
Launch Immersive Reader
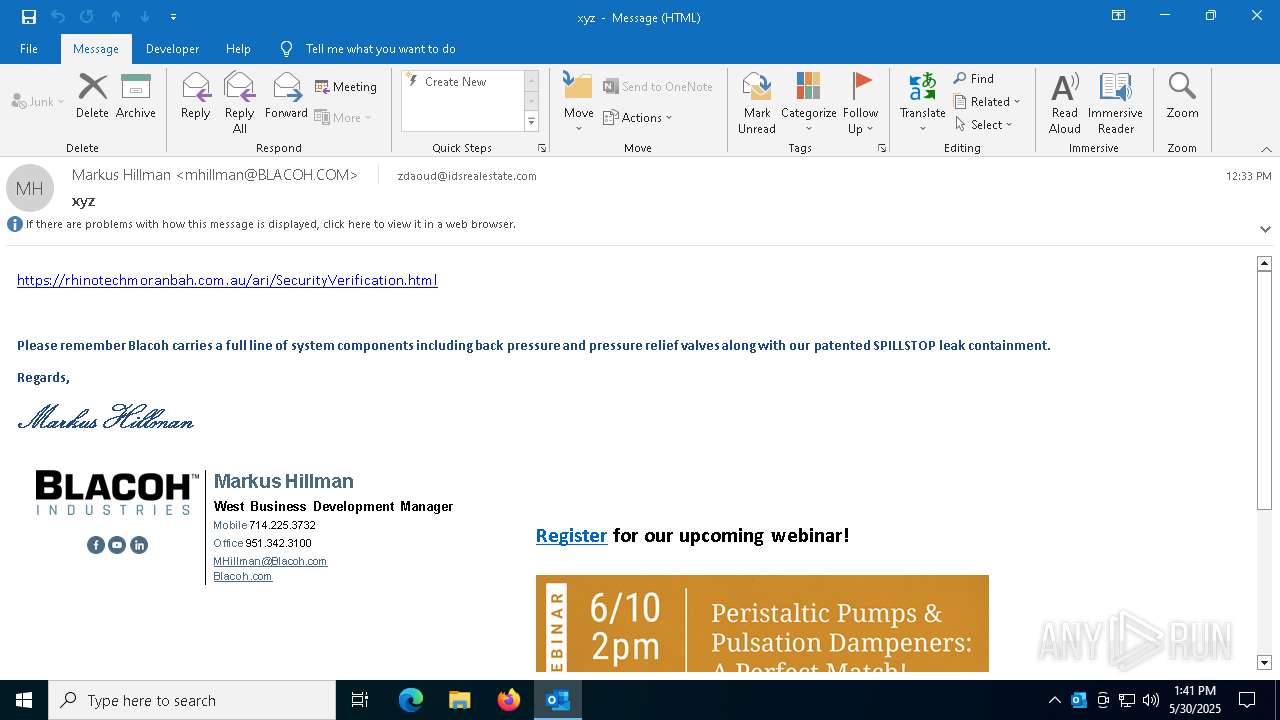[x=1115, y=102]
